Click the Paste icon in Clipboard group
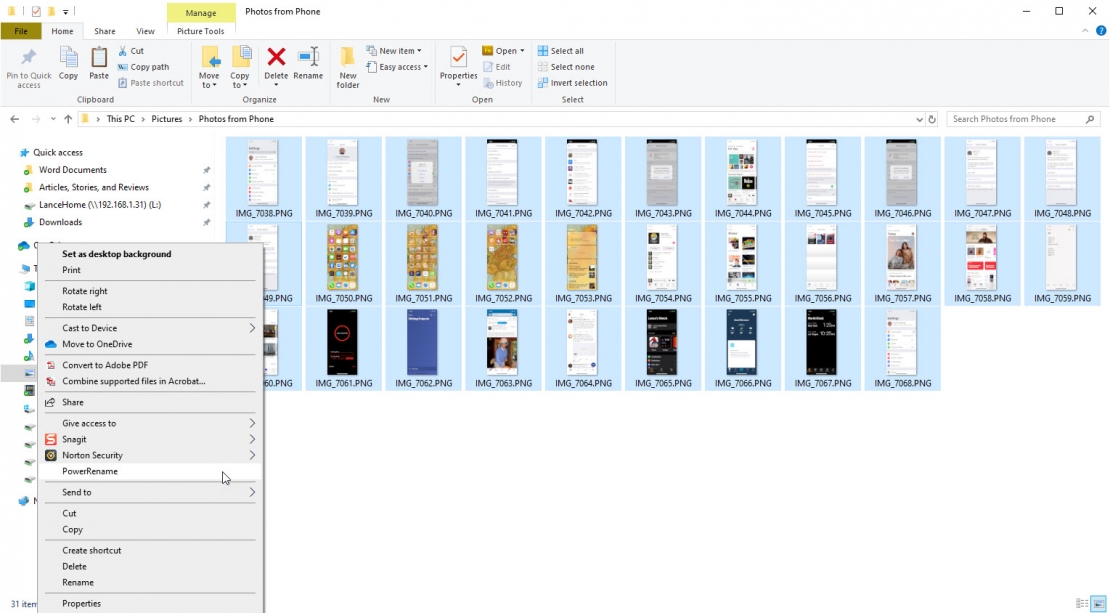The width and height of the screenshot is (1110, 613). pyautogui.click(x=99, y=58)
